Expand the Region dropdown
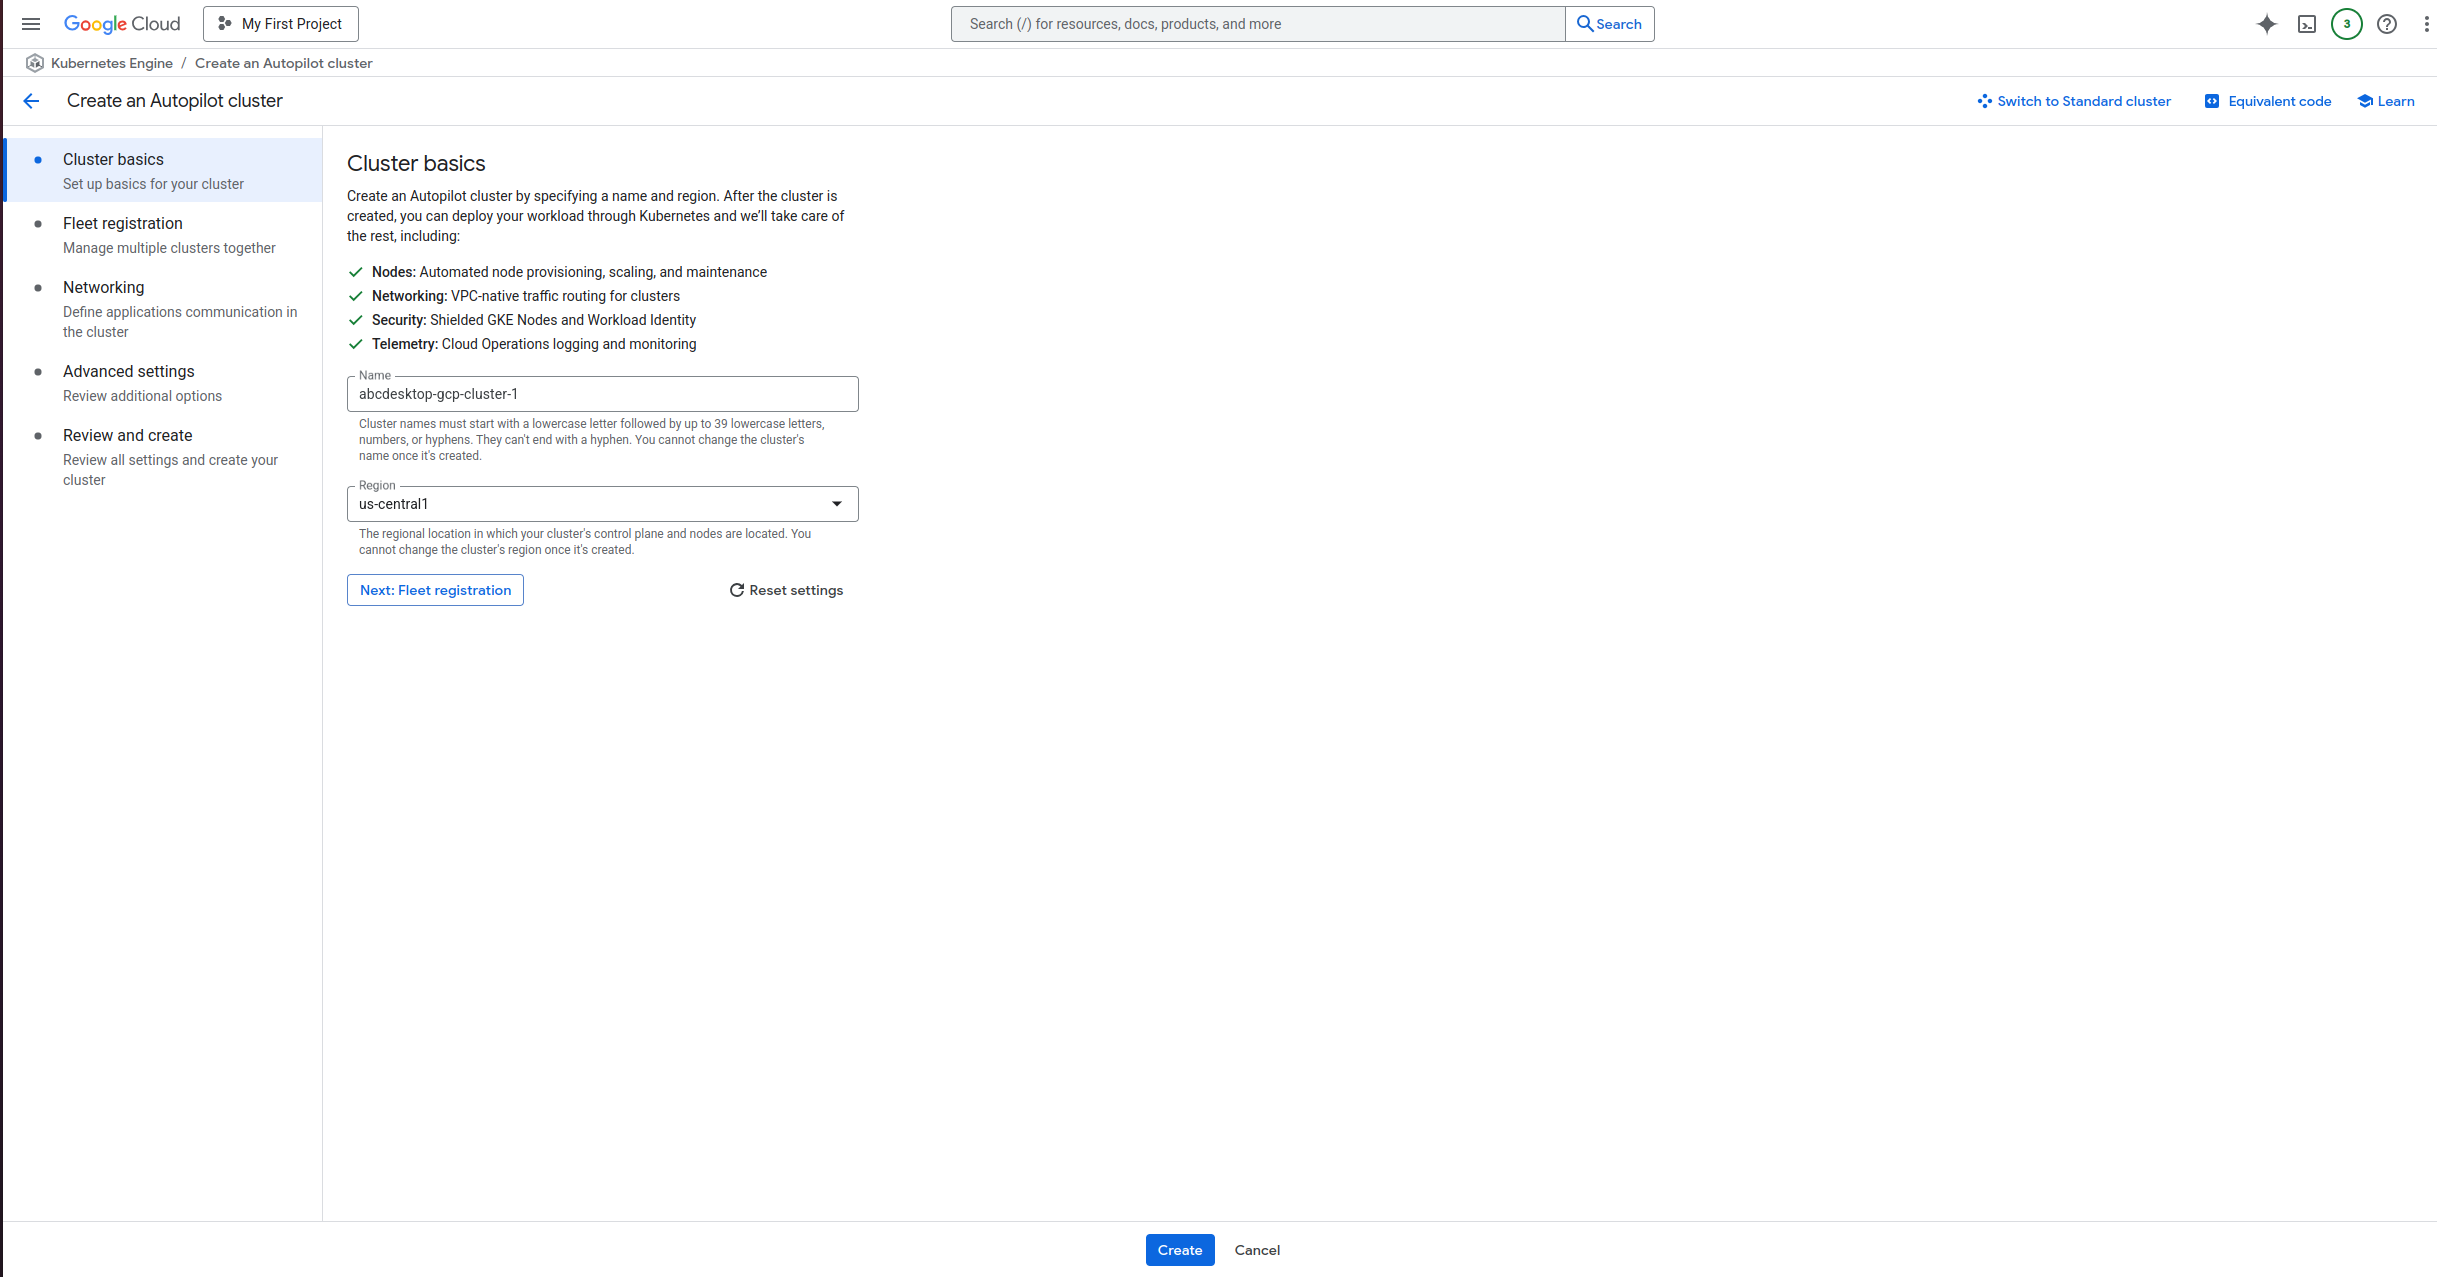 tap(602, 504)
